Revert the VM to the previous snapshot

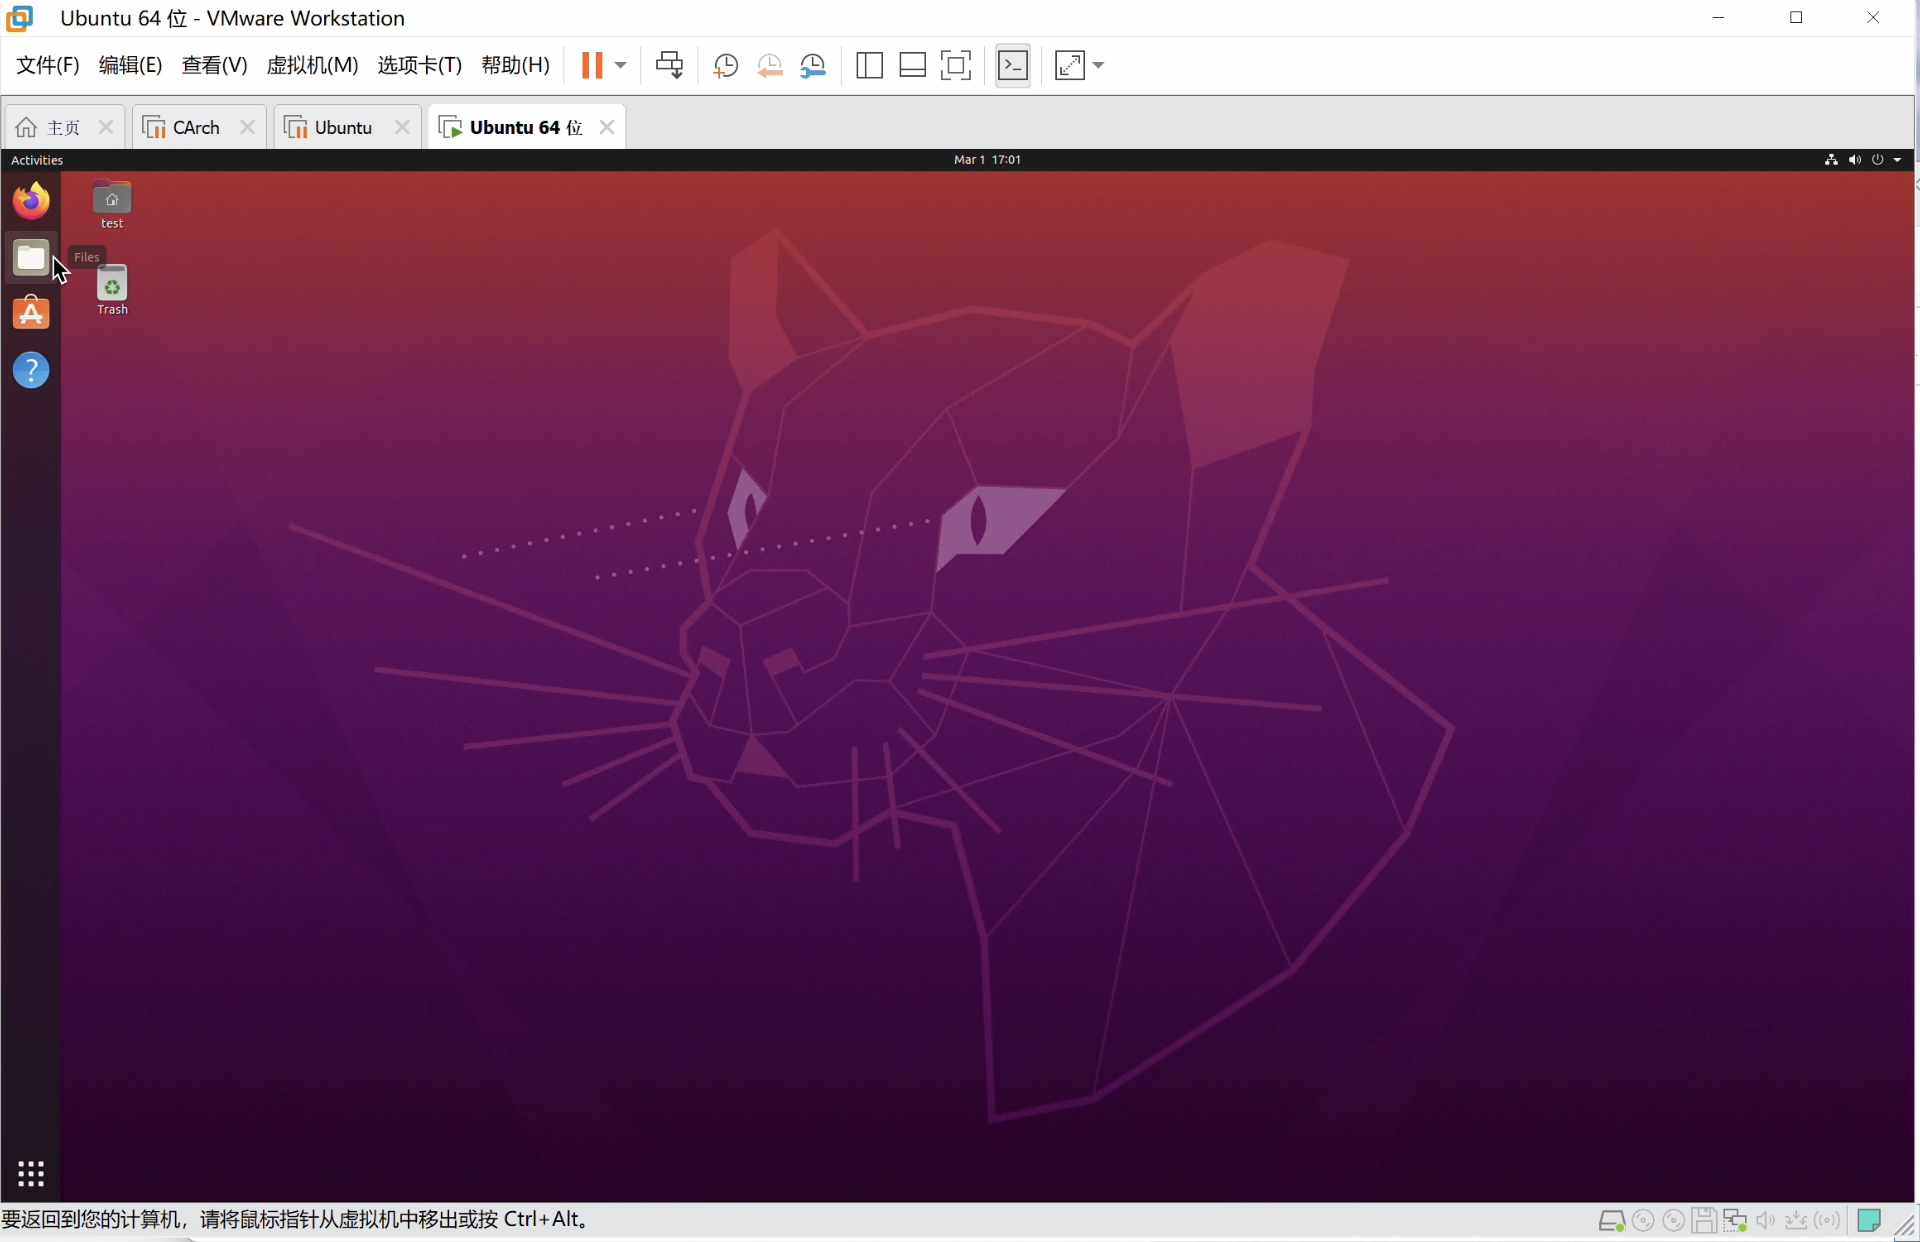tap(769, 66)
